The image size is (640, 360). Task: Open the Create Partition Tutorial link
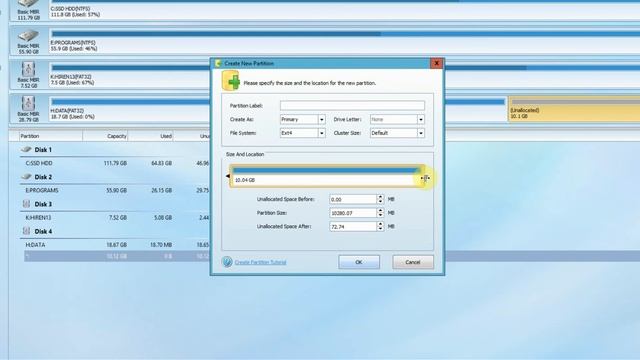click(x=260, y=262)
